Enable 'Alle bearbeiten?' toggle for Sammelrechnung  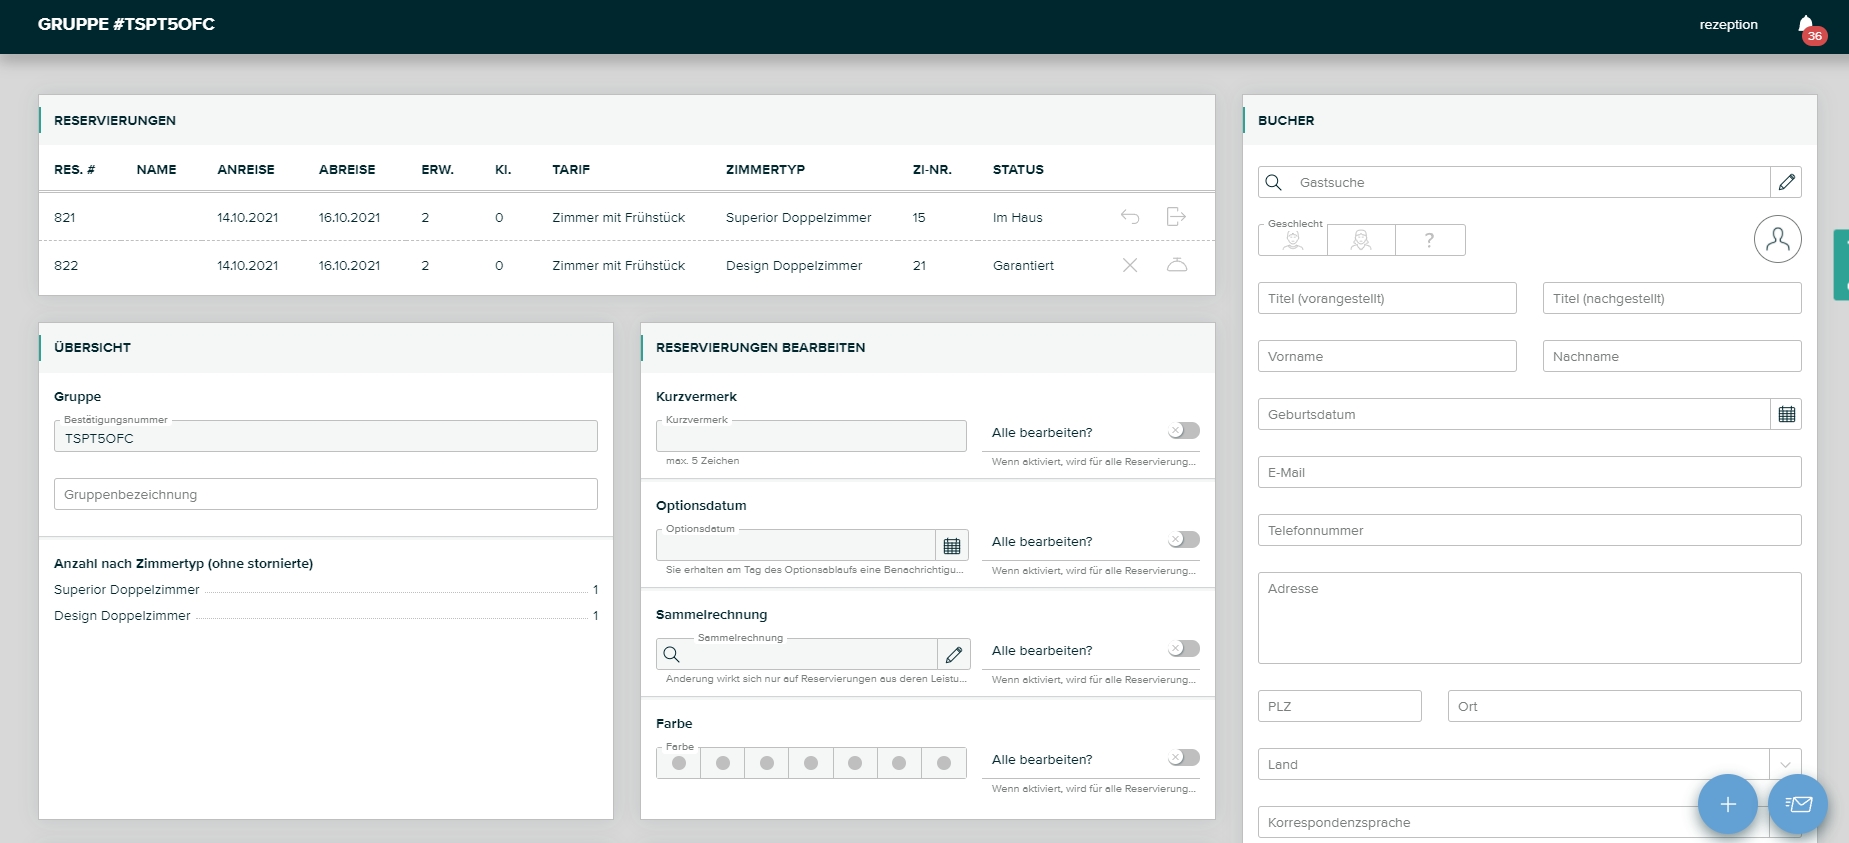pyautogui.click(x=1184, y=649)
